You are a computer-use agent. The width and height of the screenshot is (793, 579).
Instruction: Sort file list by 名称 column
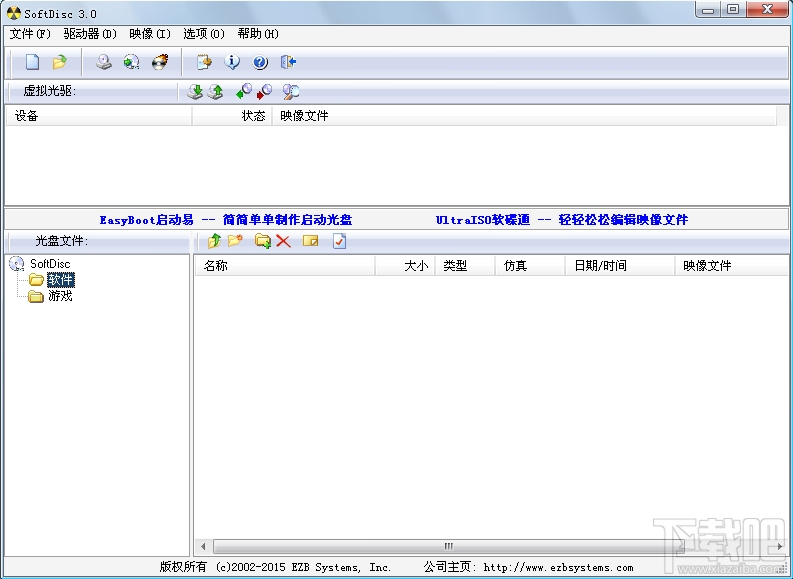coord(285,265)
